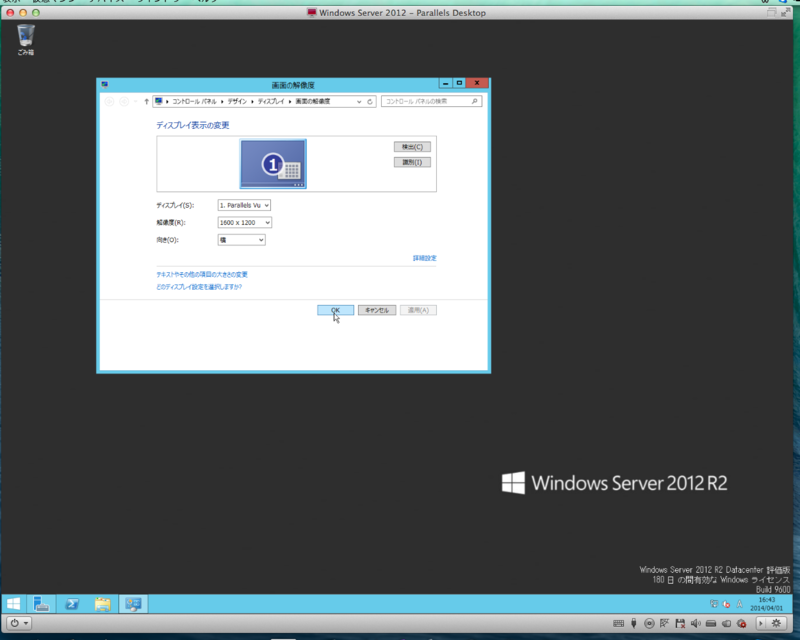Image resolution: width=800 pixels, height=640 pixels.
Task: Focus the Control Panel search field
Action: [431, 102]
